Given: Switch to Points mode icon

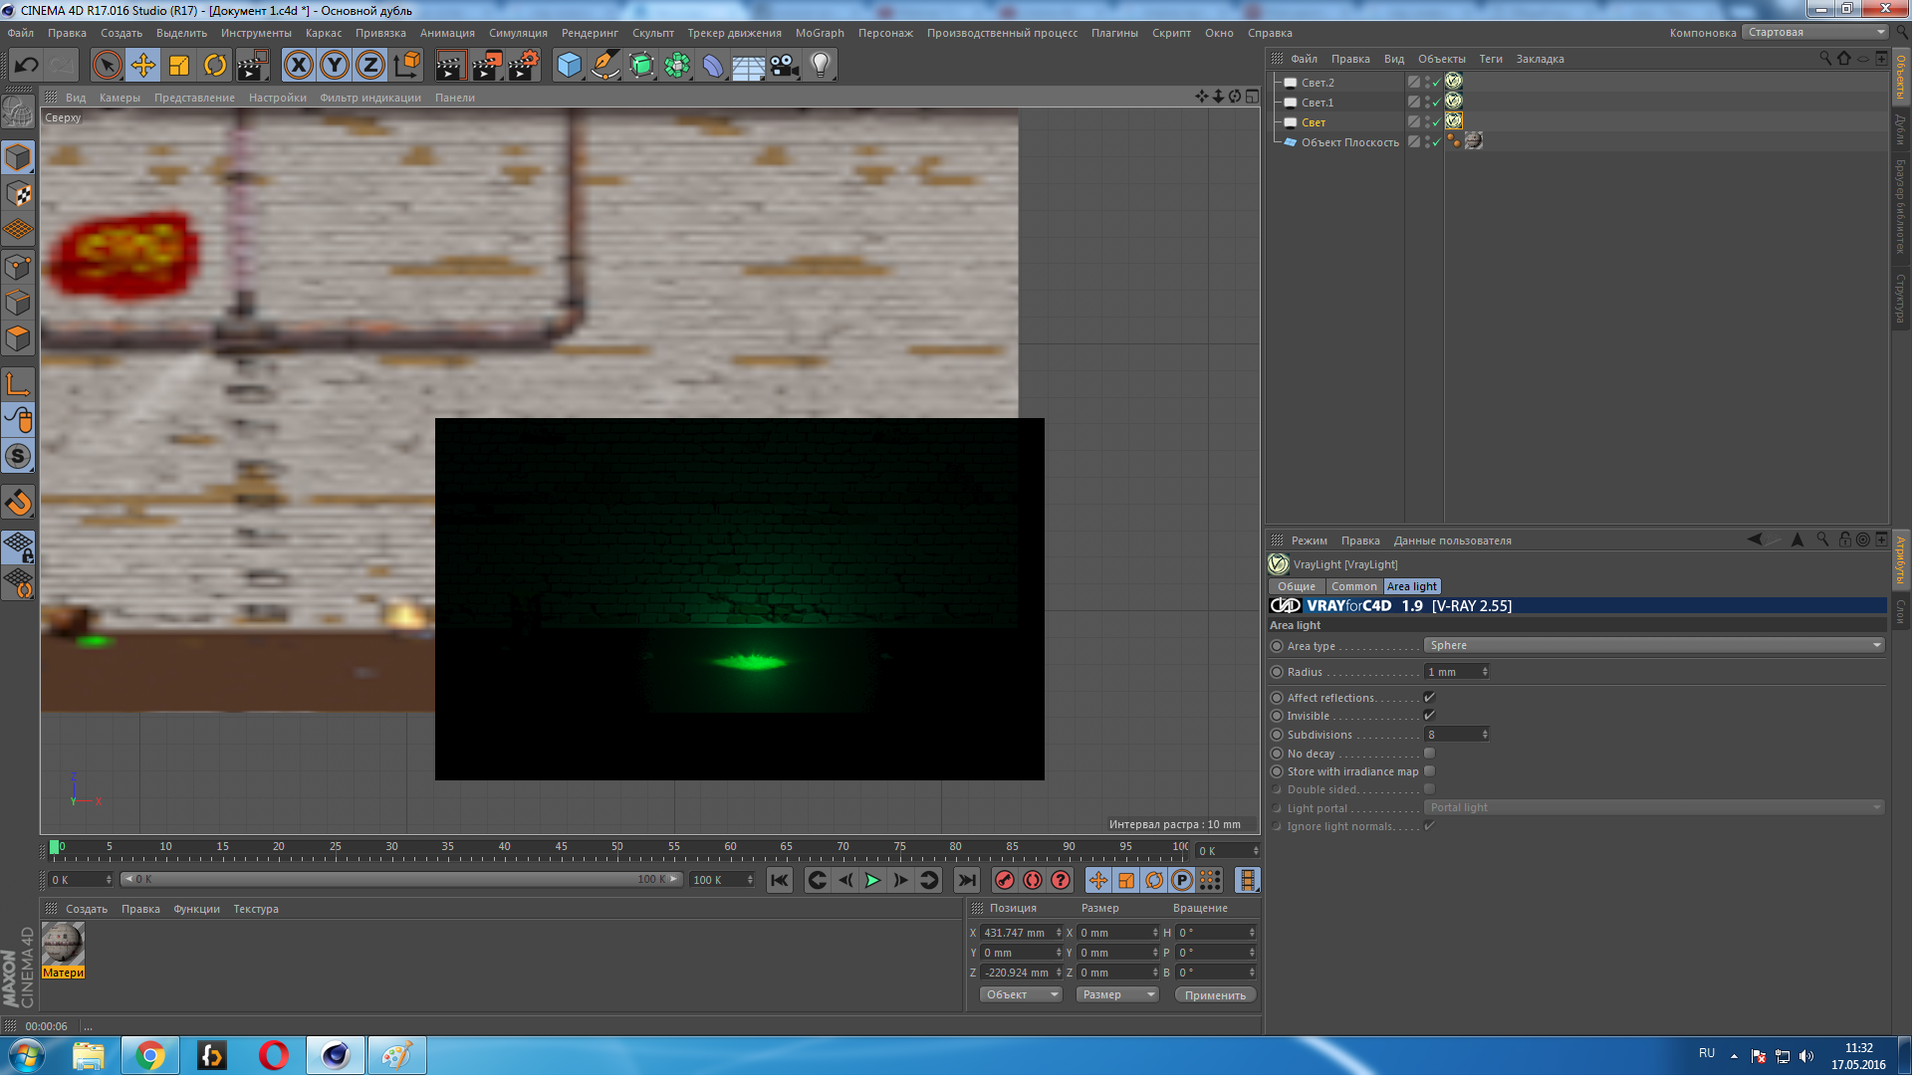Looking at the screenshot, I should pyautogui.click(x=18, y=267).
